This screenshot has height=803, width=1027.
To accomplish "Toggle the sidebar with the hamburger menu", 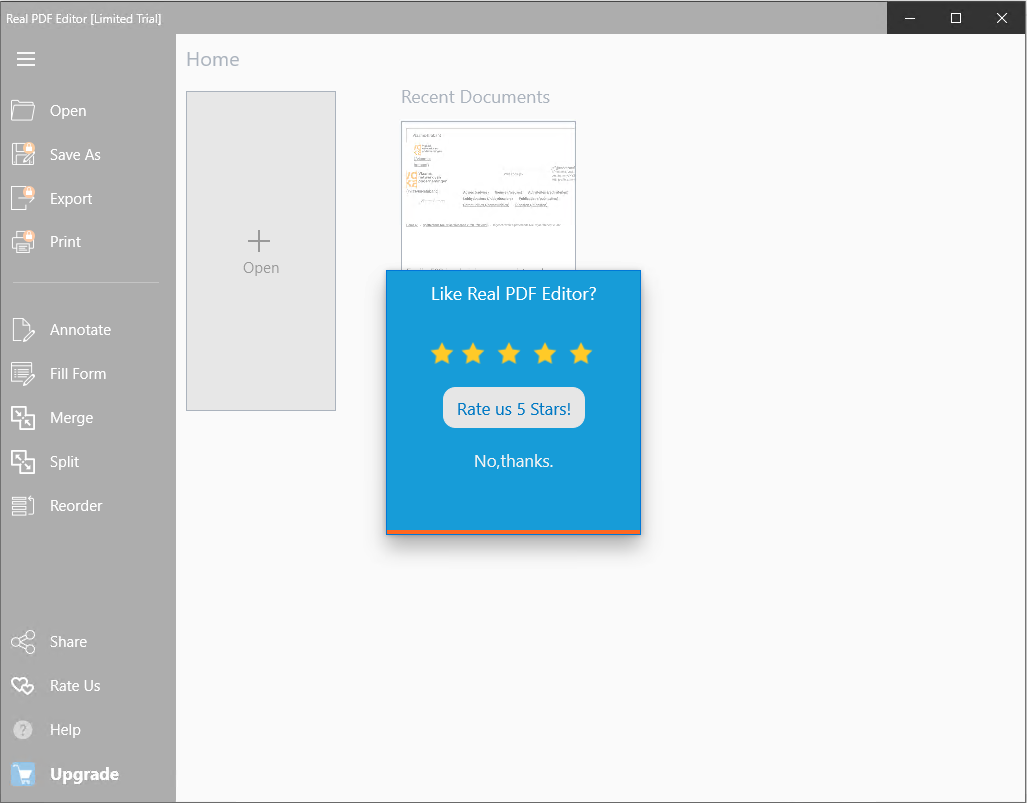I will (x=25, y=58).
